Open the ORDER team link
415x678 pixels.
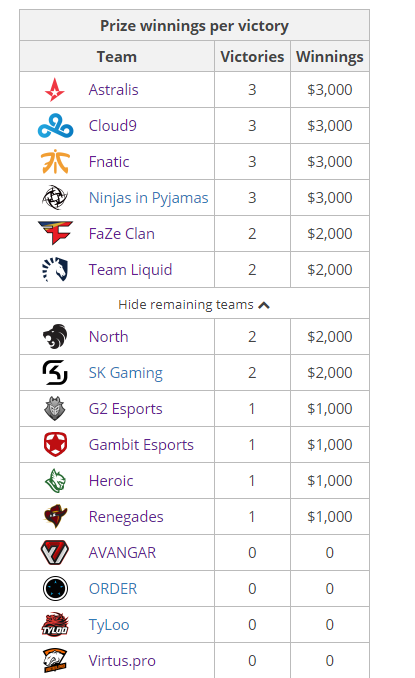point(113,588)
